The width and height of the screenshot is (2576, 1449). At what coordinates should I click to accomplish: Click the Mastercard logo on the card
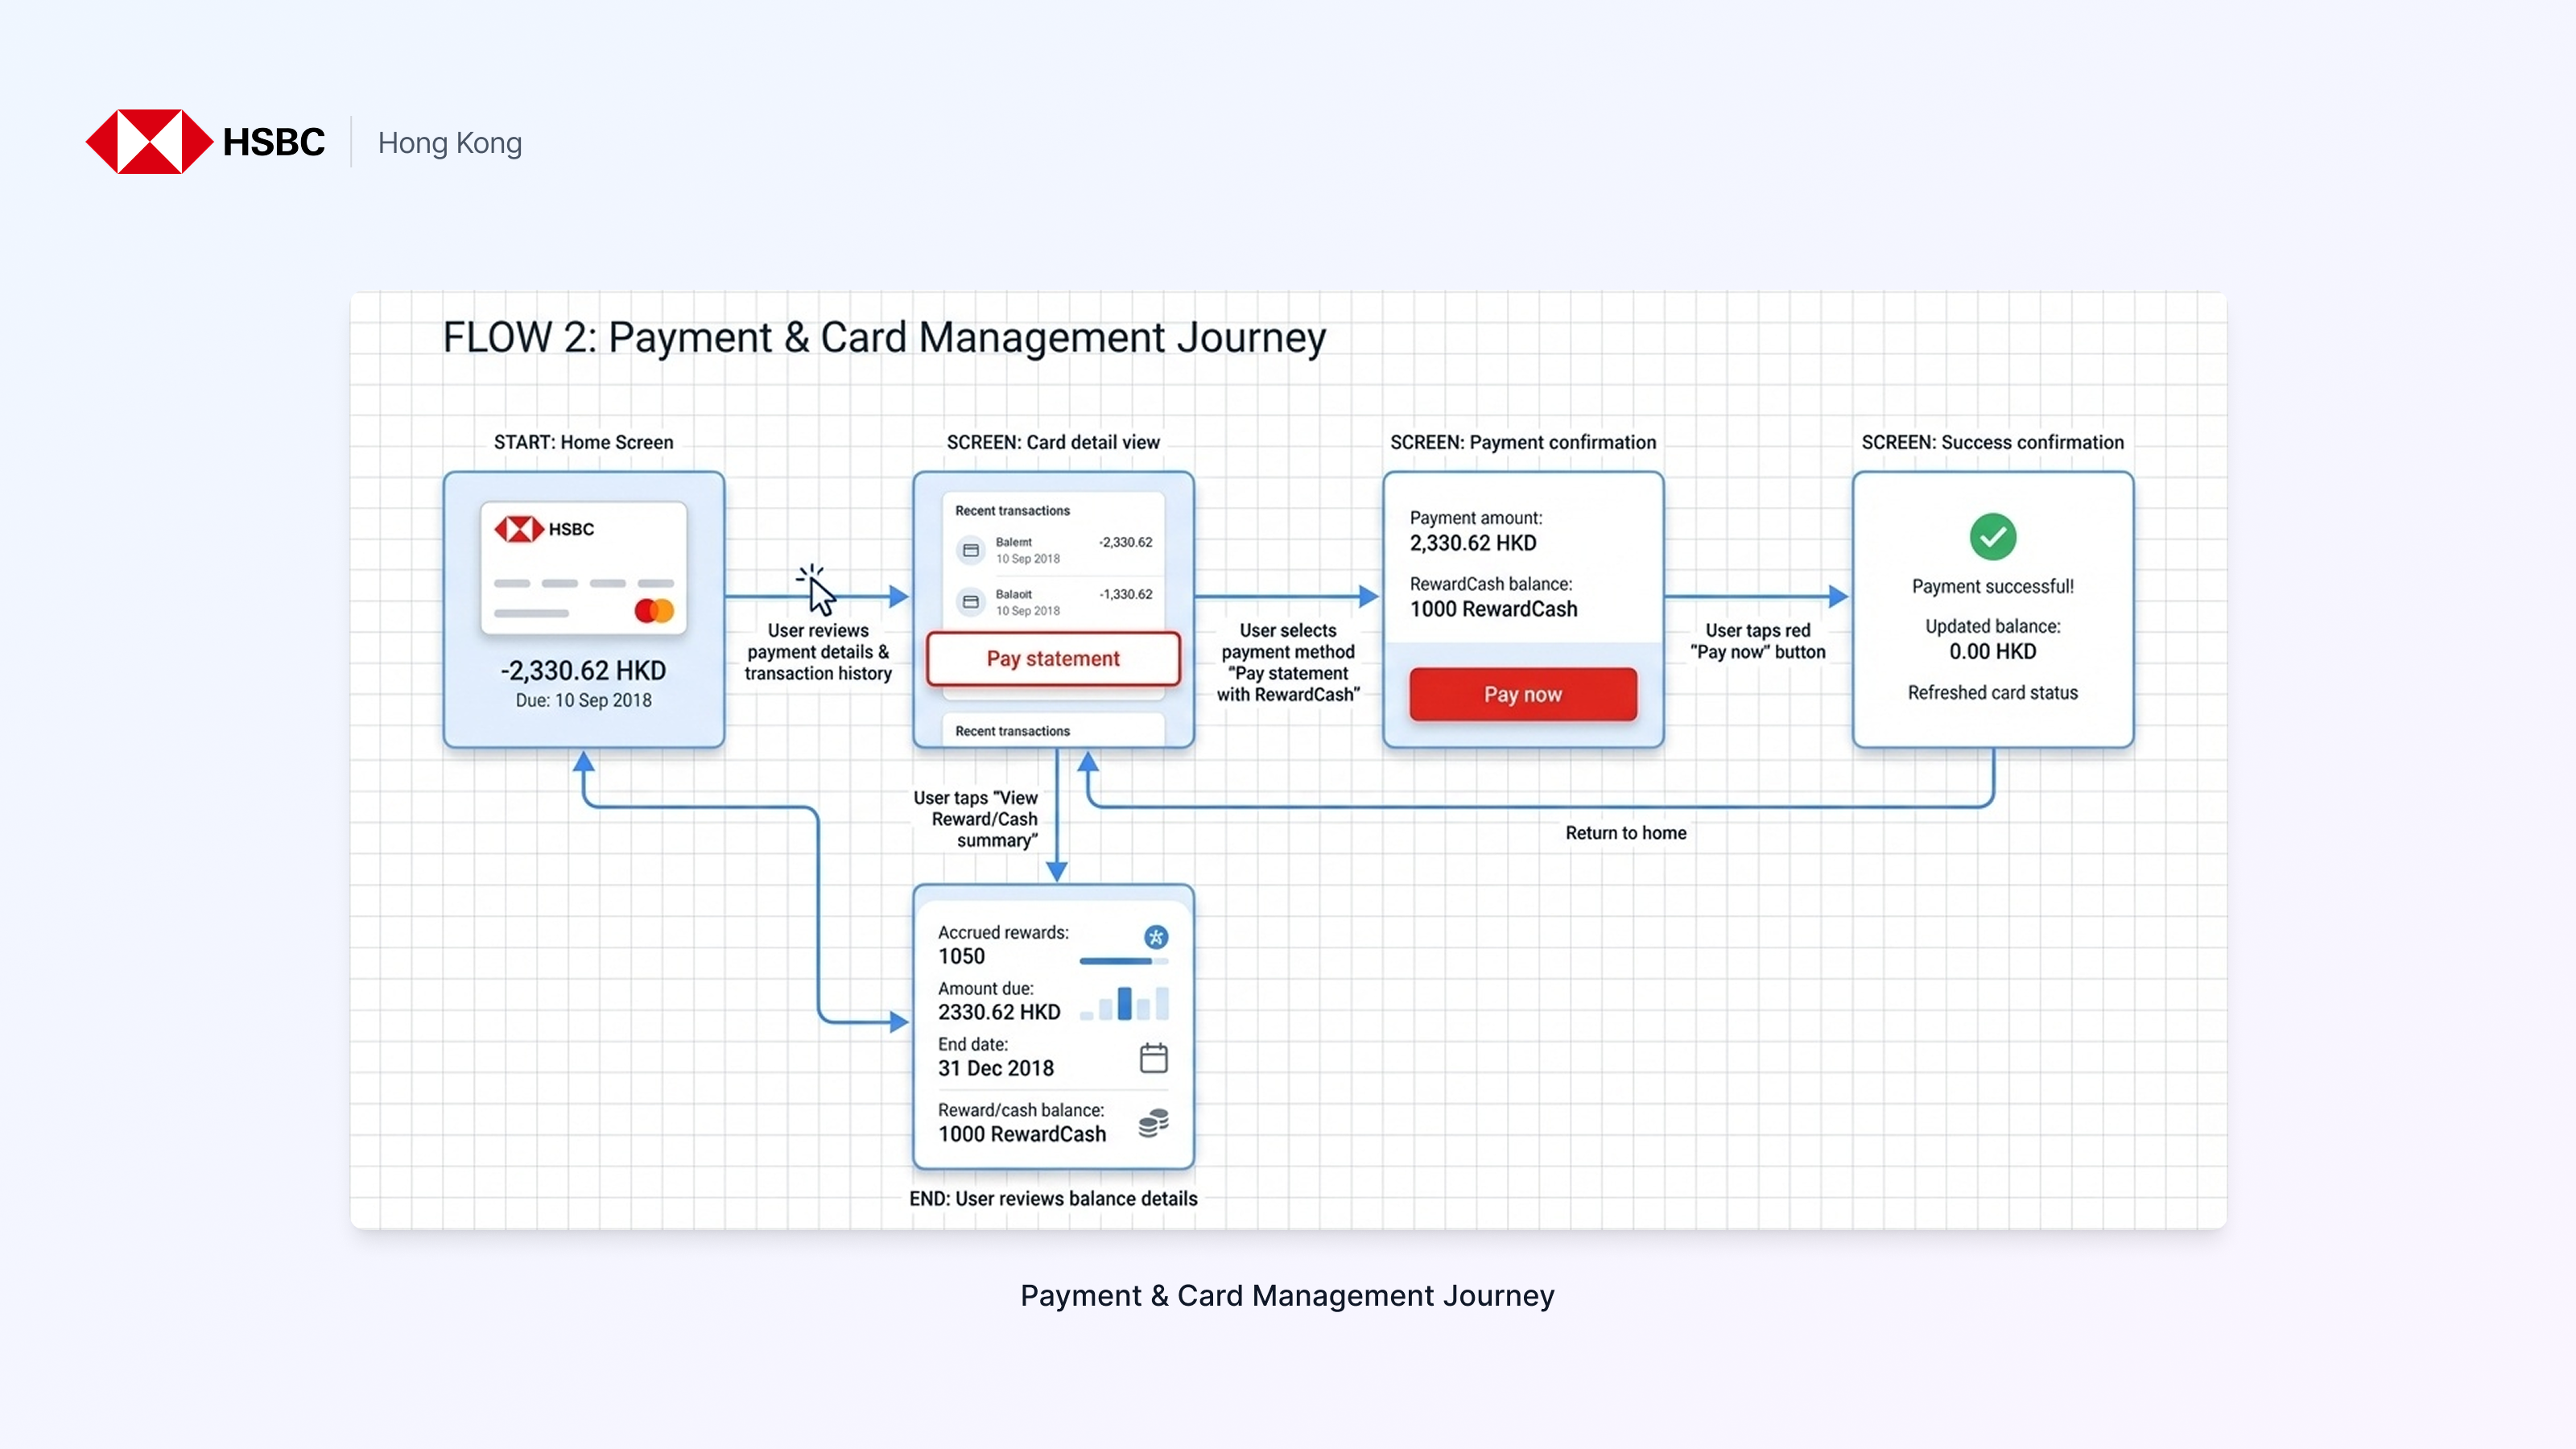(x=654, y=610)
